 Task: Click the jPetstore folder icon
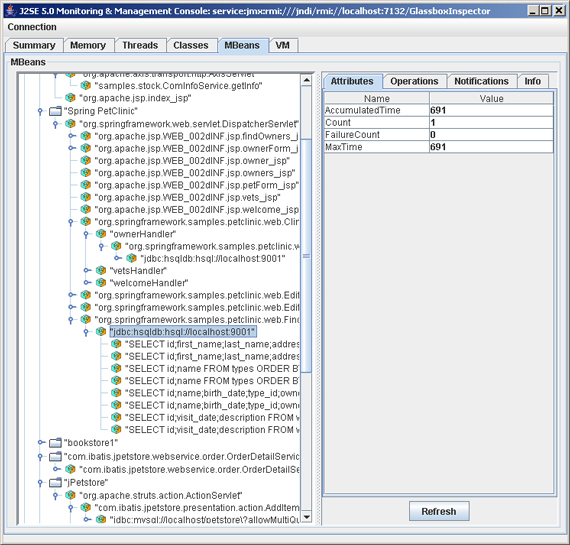[55, 483]
